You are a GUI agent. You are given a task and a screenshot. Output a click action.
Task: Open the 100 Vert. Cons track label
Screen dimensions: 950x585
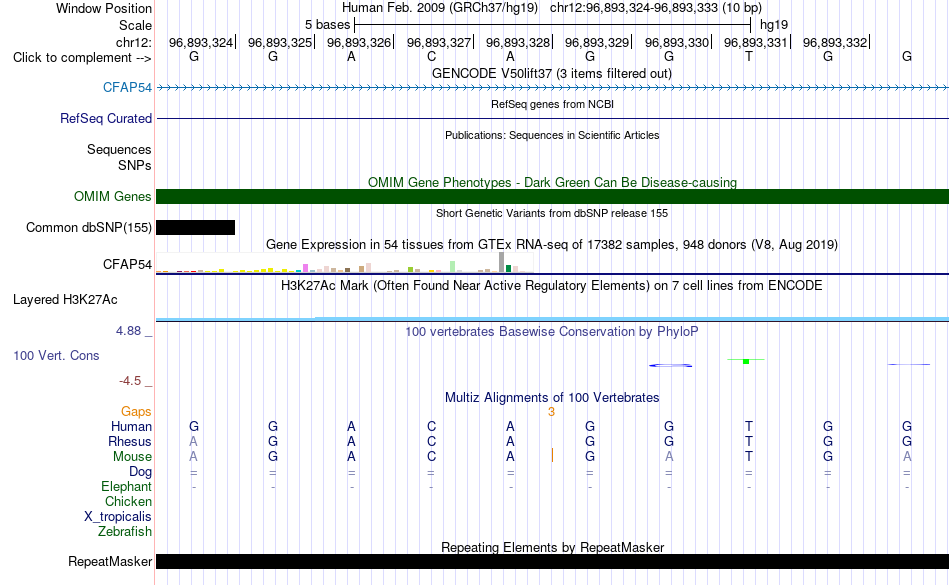tap(56, 355)
